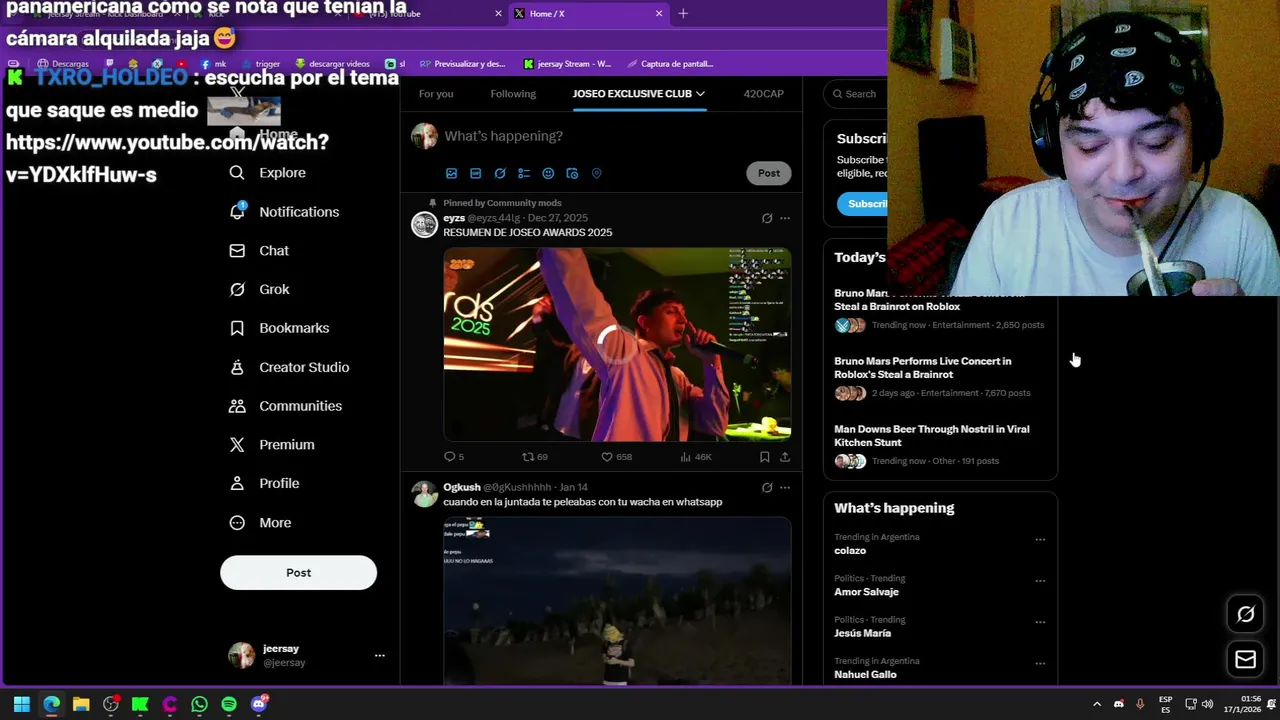Open options for Jesús María trend
Screen dimensions: 1280x720
coord(1040,622)
